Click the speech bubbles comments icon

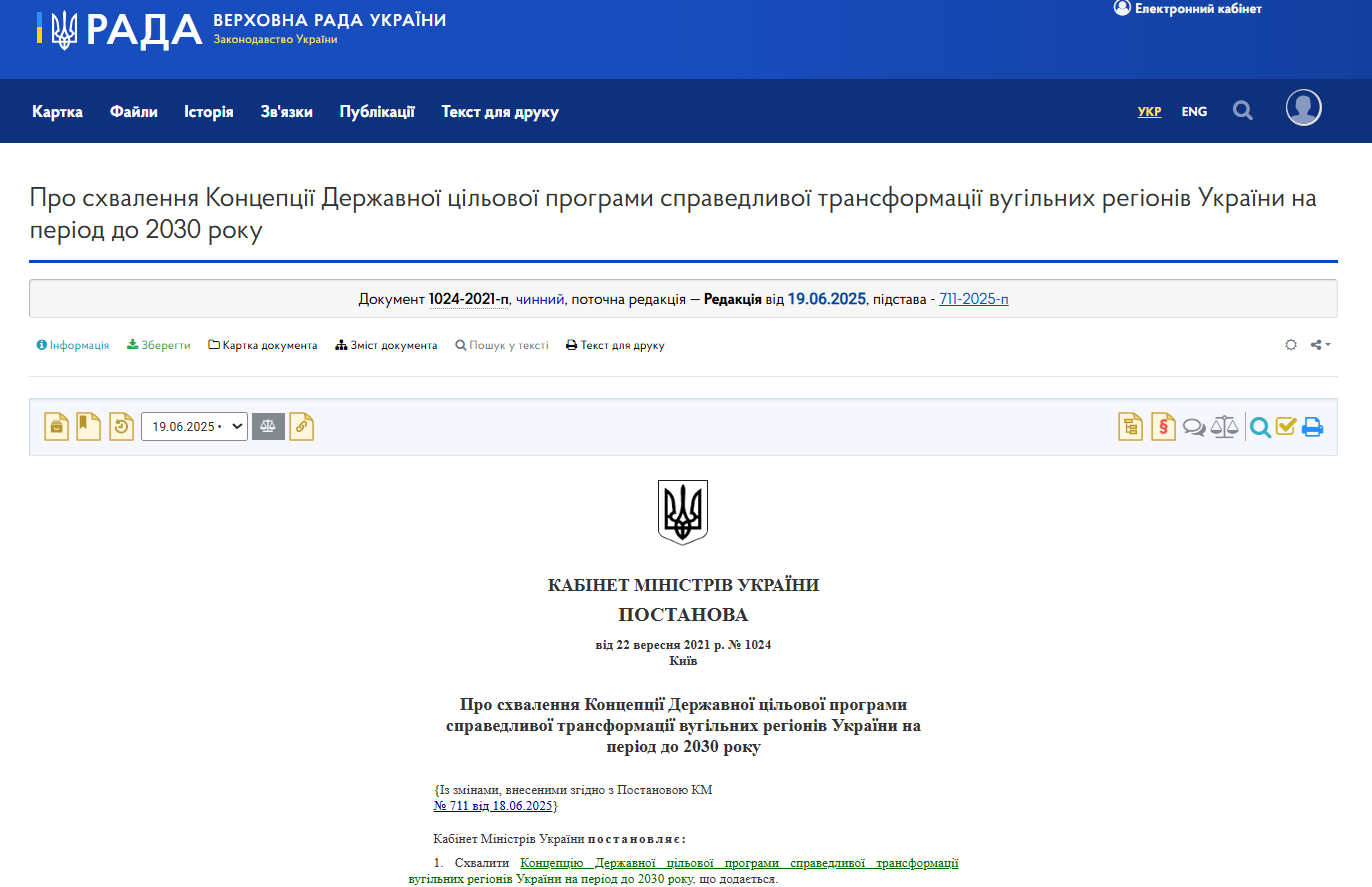click(1194, 428)
